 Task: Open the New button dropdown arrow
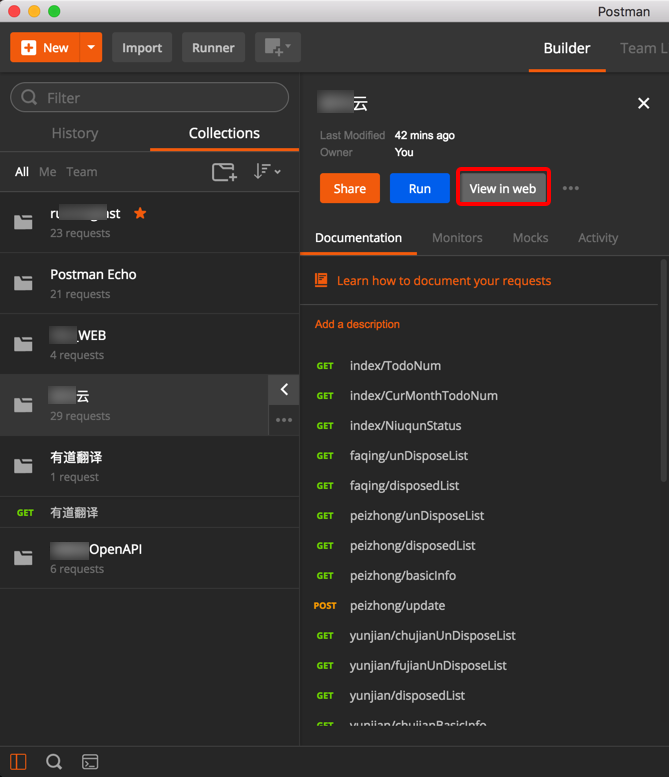91,48
